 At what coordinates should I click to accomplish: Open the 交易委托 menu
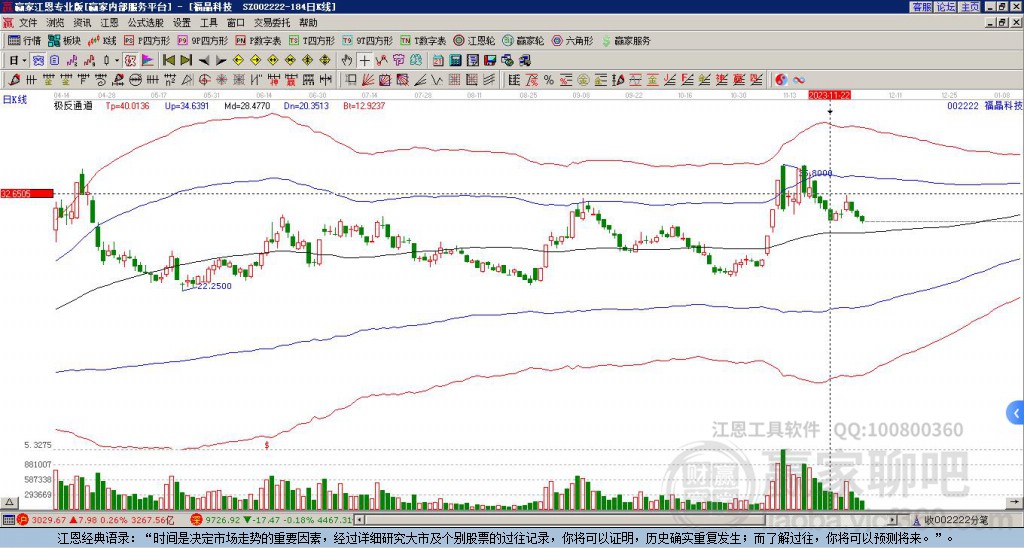[272, 23]
